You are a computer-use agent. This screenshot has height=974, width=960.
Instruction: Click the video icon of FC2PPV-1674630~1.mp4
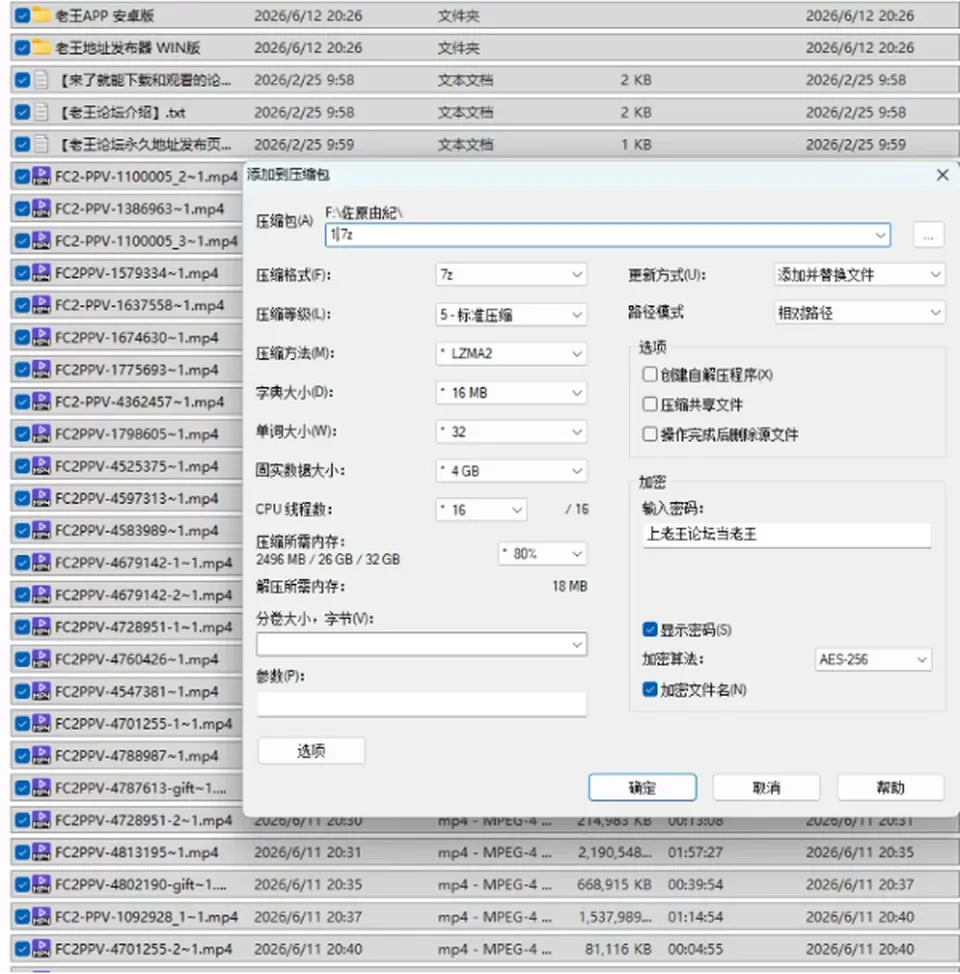point(41,338)
